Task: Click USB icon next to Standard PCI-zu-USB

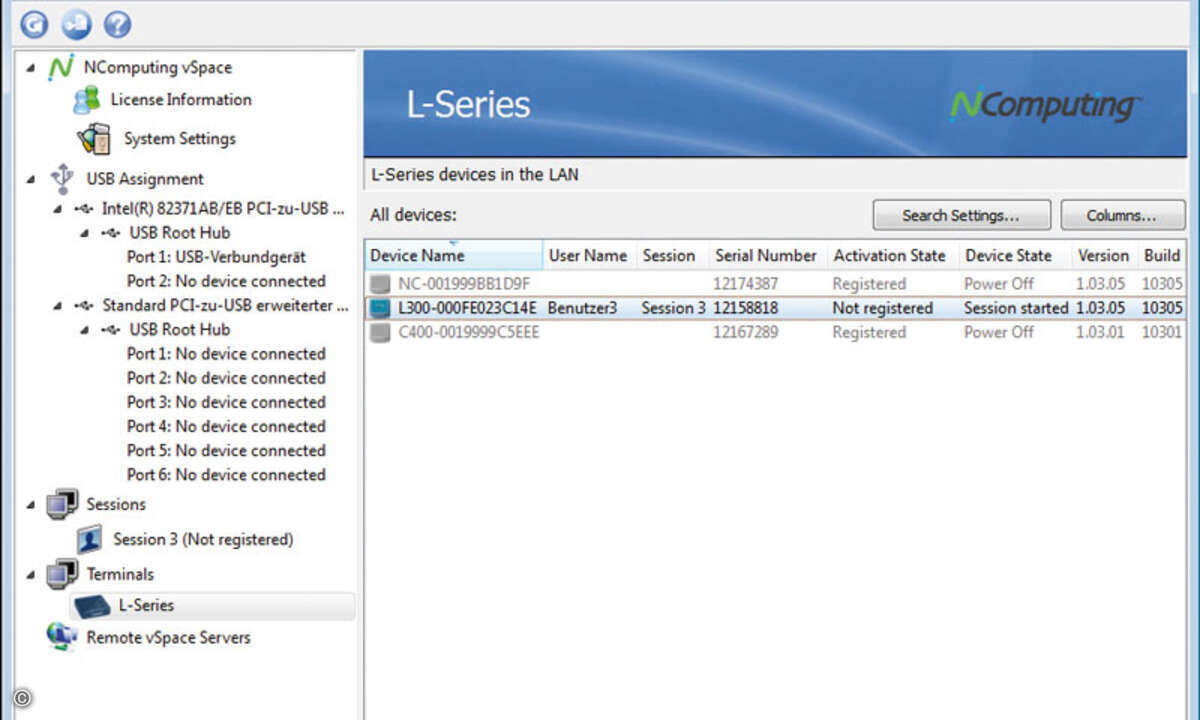Action: [x=84, y=305]
